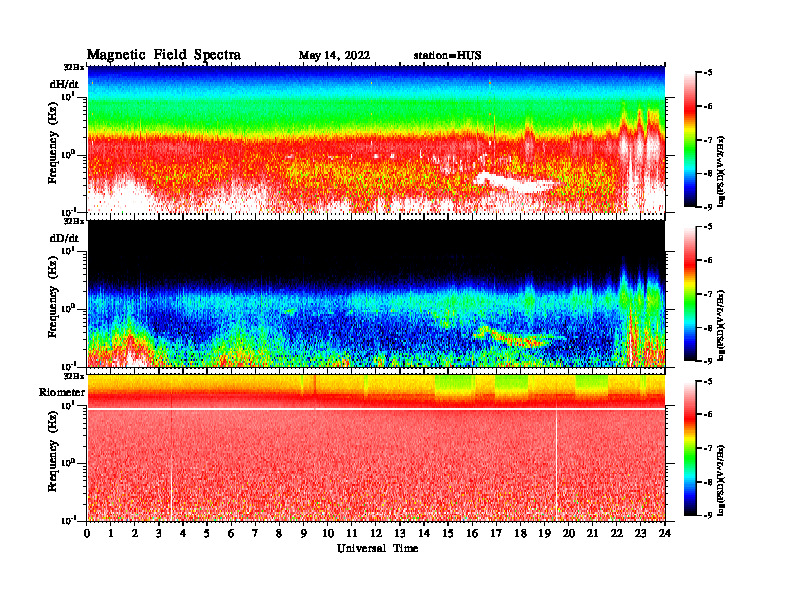Click the hour "14" tick label on time axis
The image size is (792, 612).
pyautogui.click(x=424, y=533)
